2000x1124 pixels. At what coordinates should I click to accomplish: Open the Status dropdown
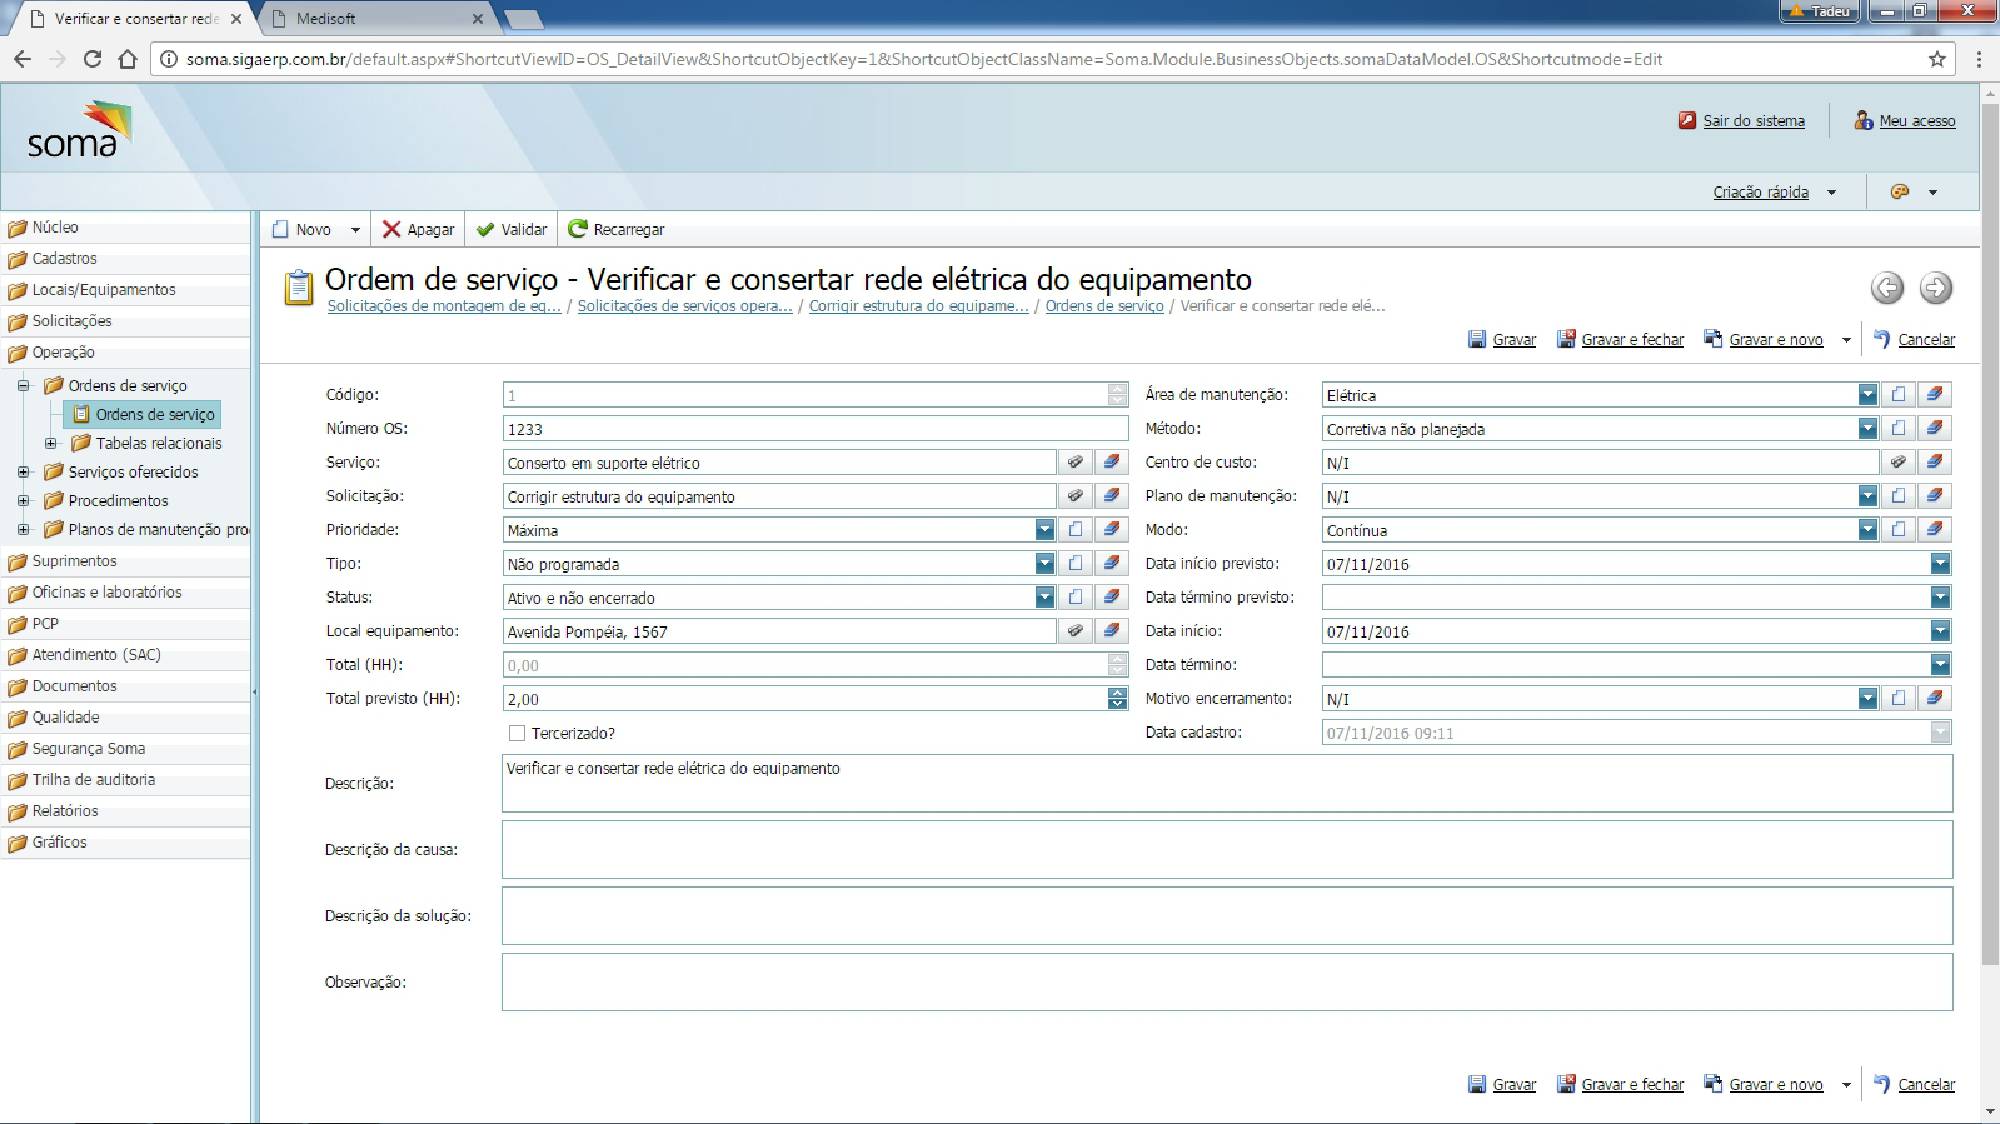pos(1044,598)
